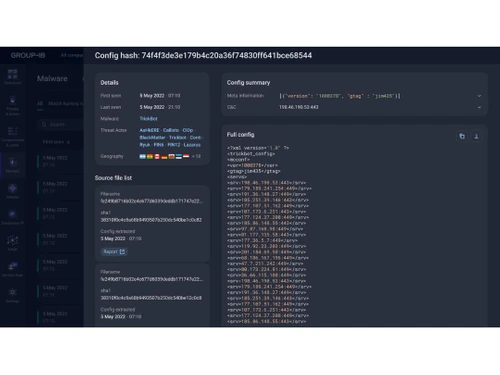Copy the full config to clipboard
This screenshot has height=375, width=500.
[x=462, y=136]
